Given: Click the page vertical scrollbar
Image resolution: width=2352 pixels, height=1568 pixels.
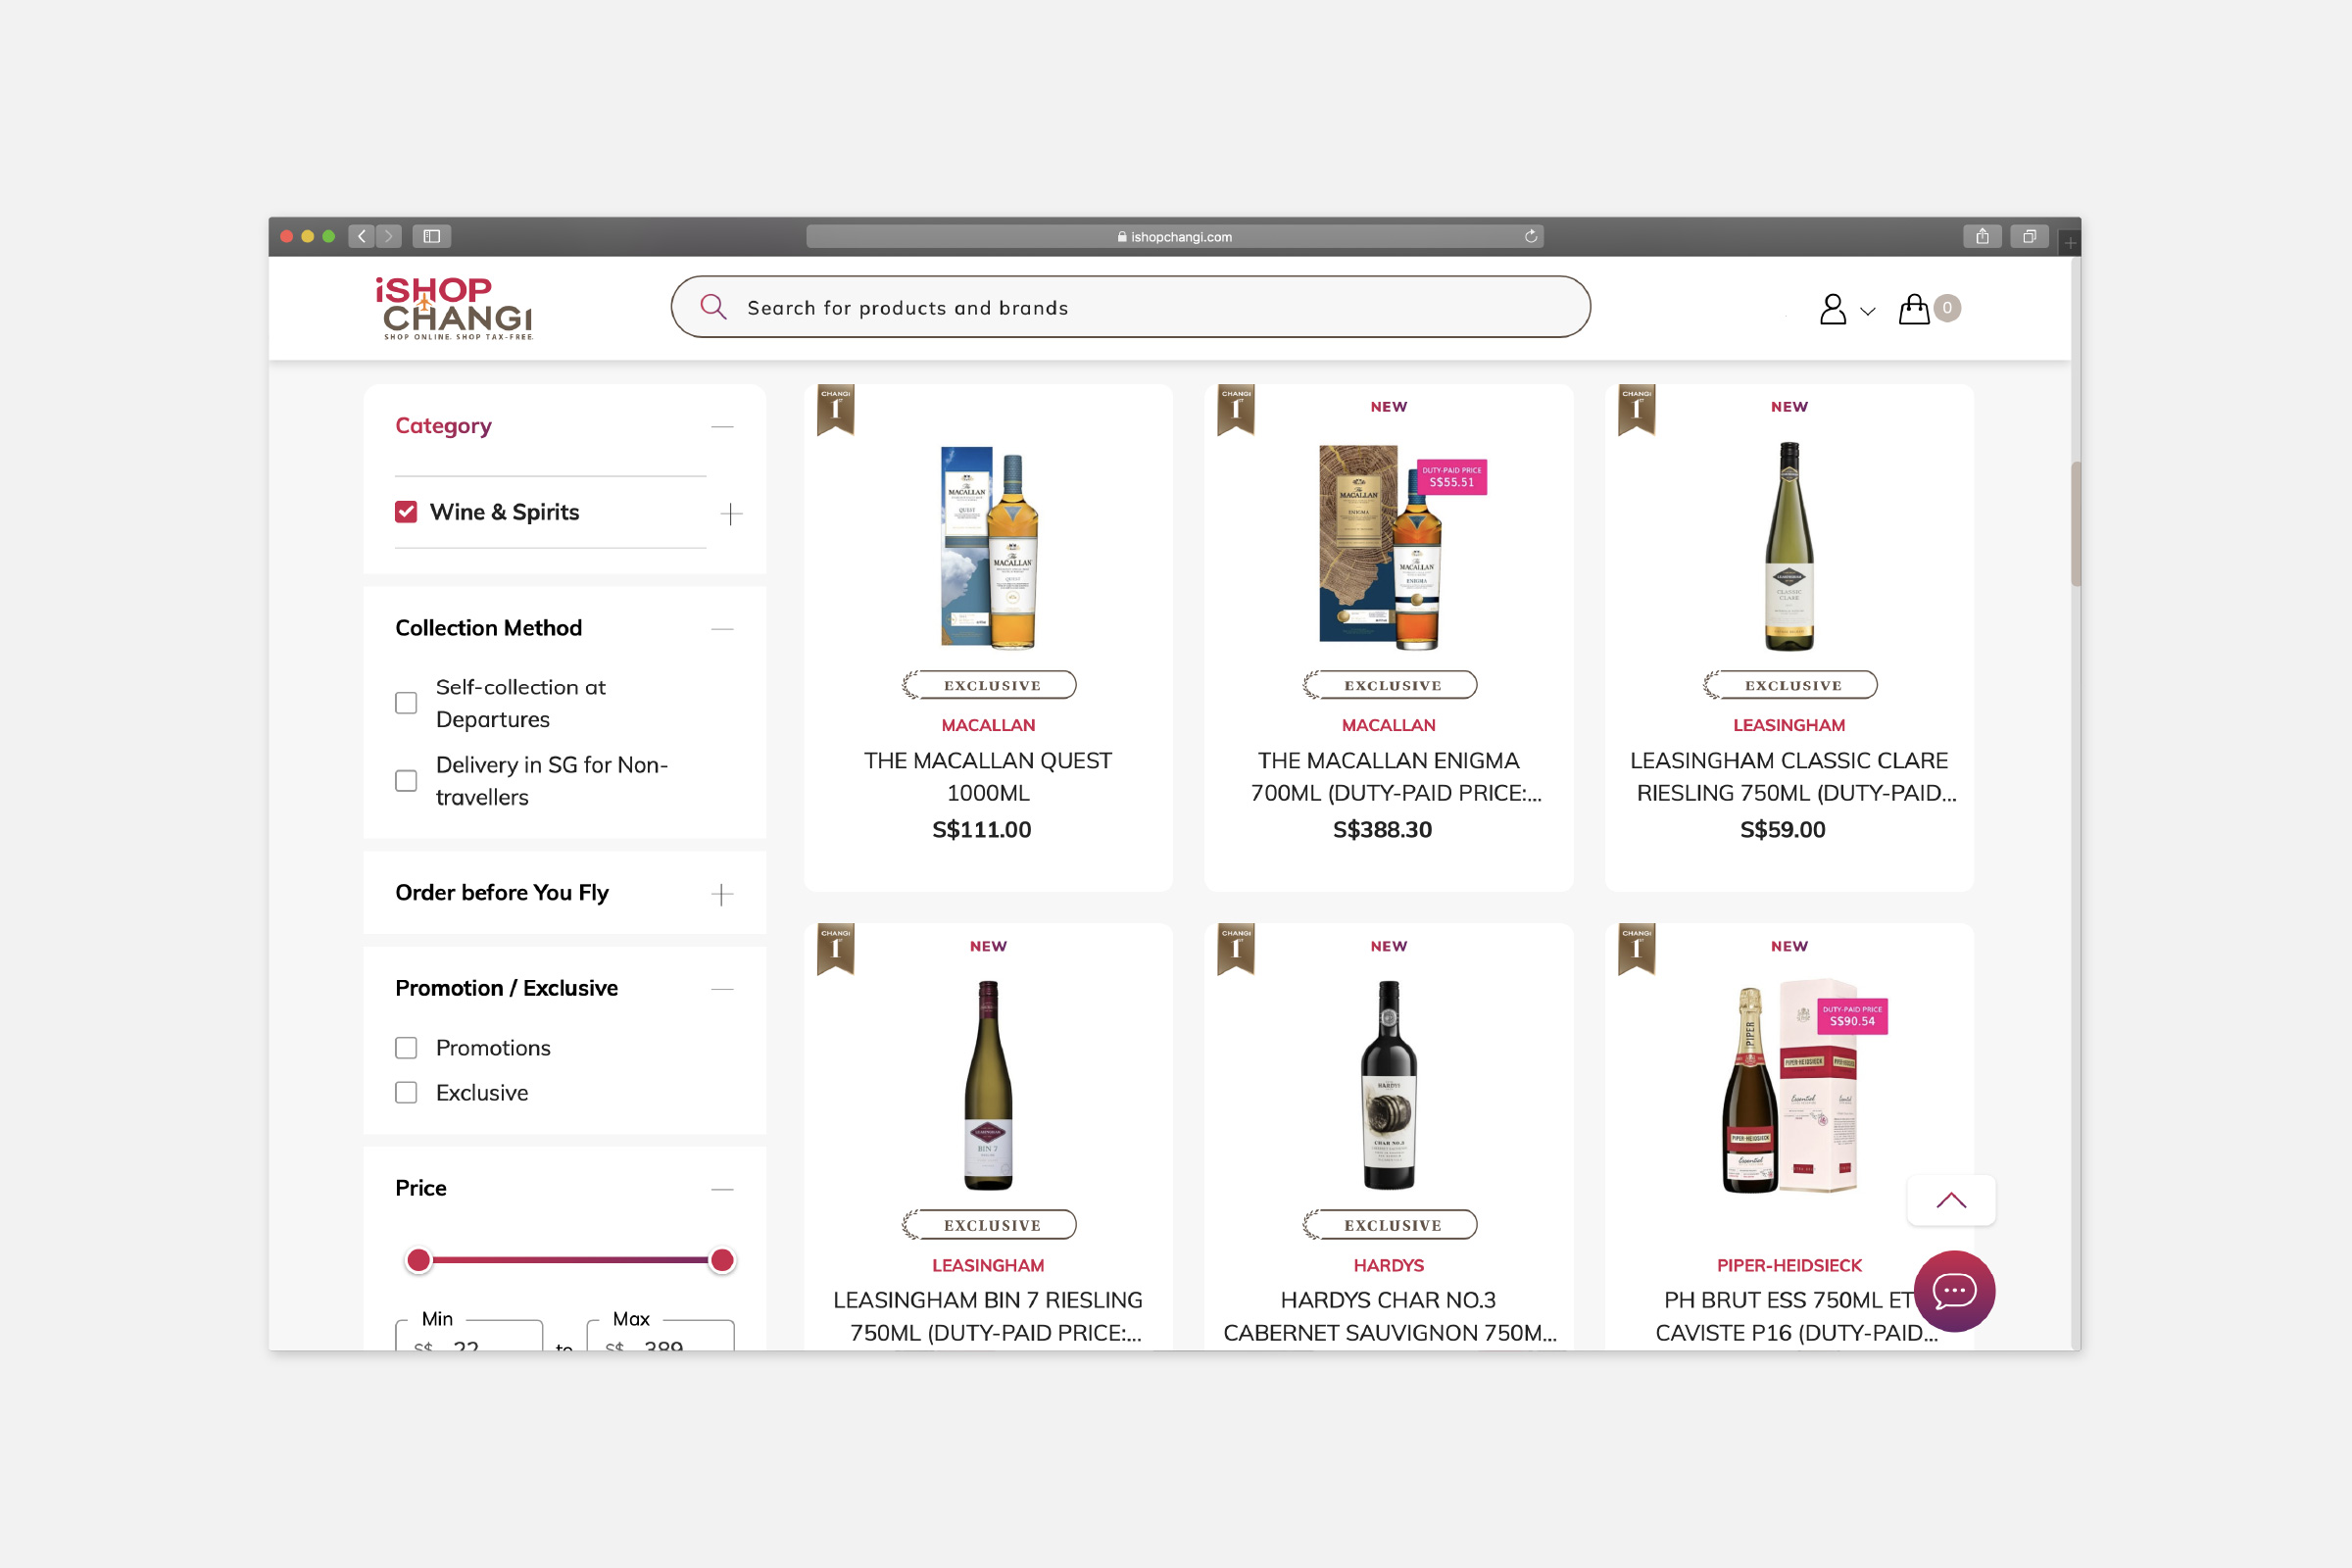Looking at the screenshot, I should coord(2075,523).
